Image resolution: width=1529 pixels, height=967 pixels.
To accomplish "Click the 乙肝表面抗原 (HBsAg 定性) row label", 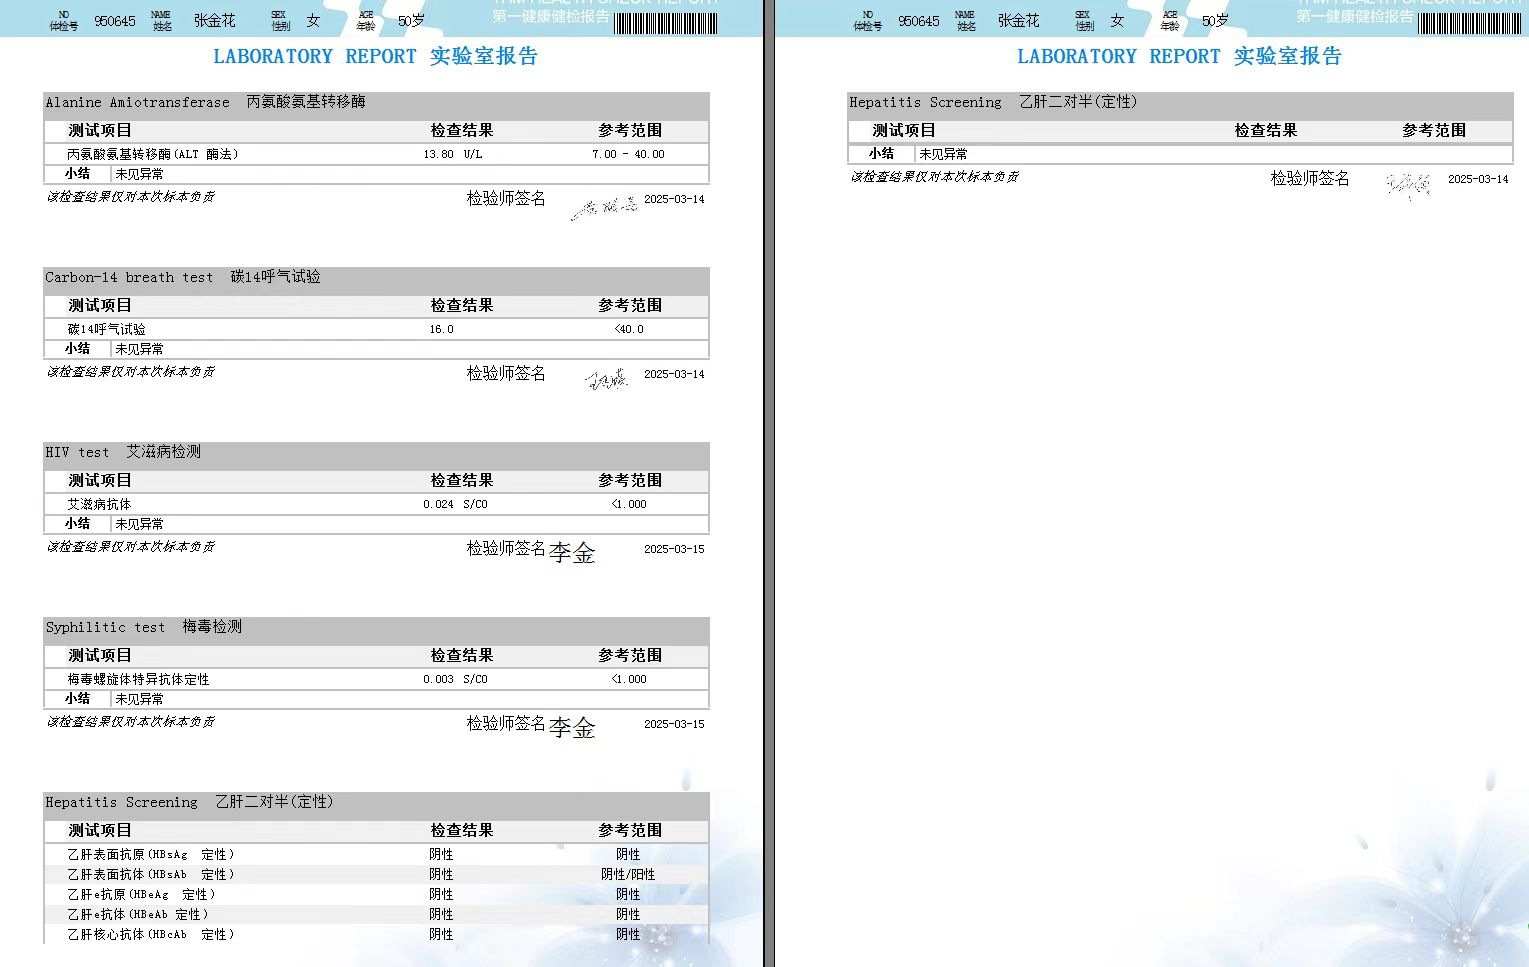I will pyautogui.click(x=151, y=854).
